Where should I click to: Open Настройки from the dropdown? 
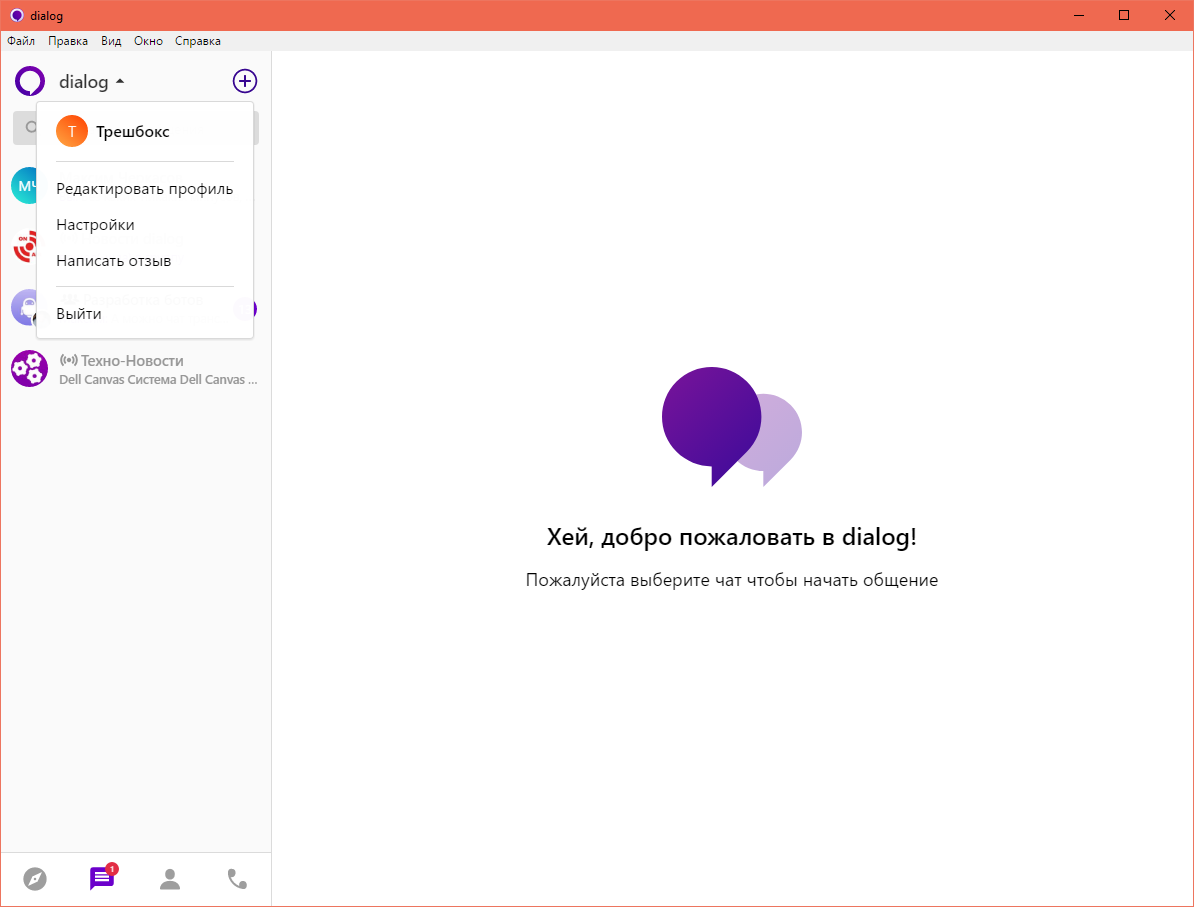[x=95, y=225]
